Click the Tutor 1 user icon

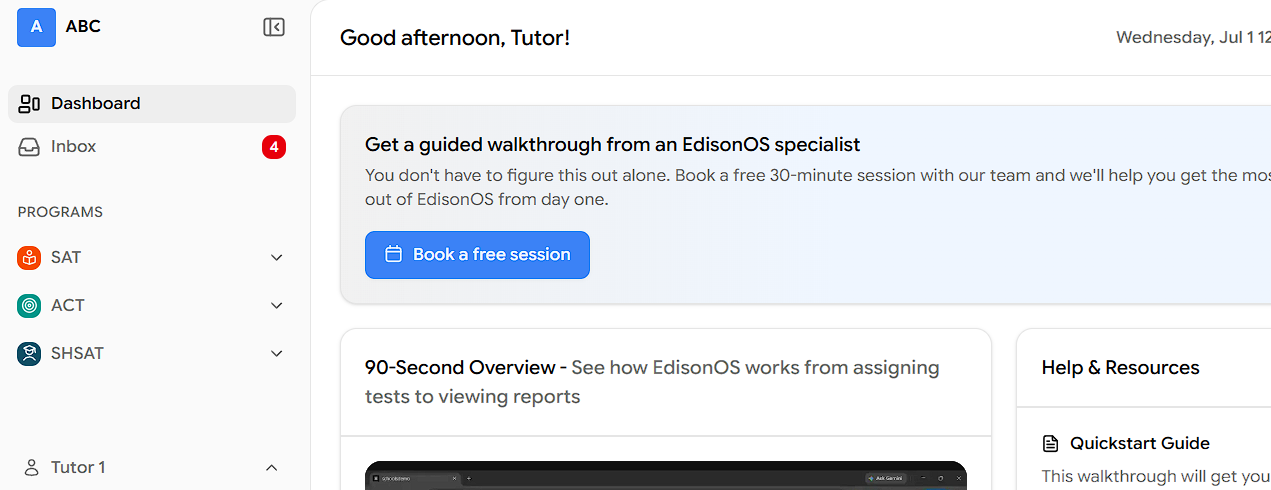[32, 467]
